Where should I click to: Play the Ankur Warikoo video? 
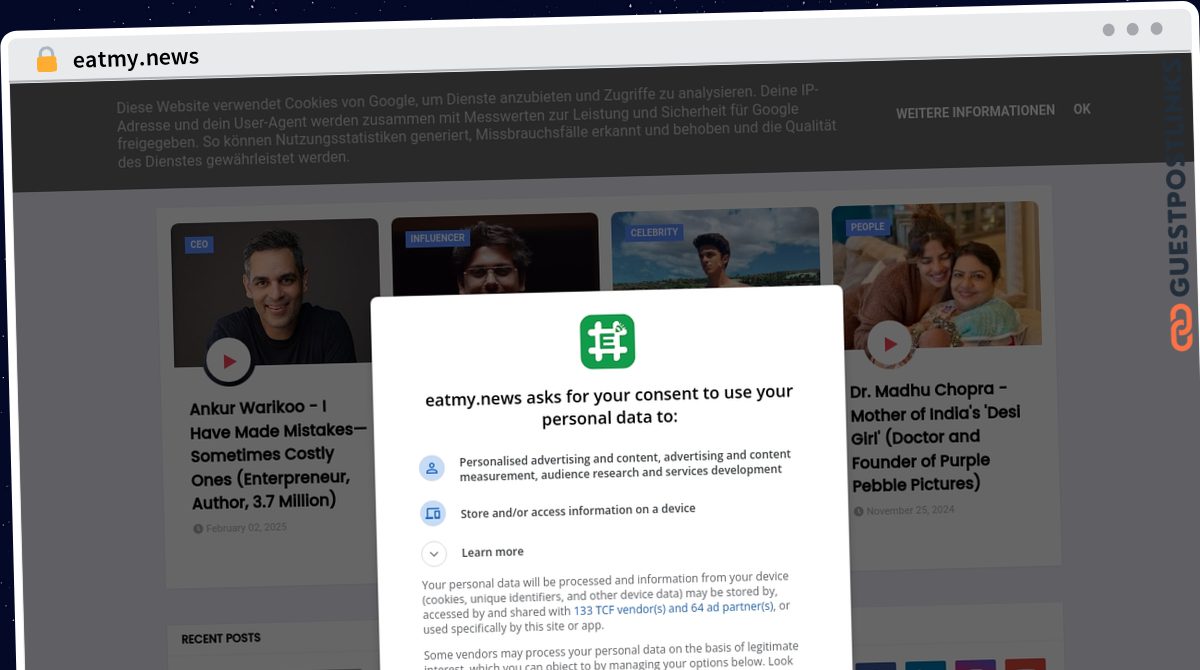pos(229,361)
